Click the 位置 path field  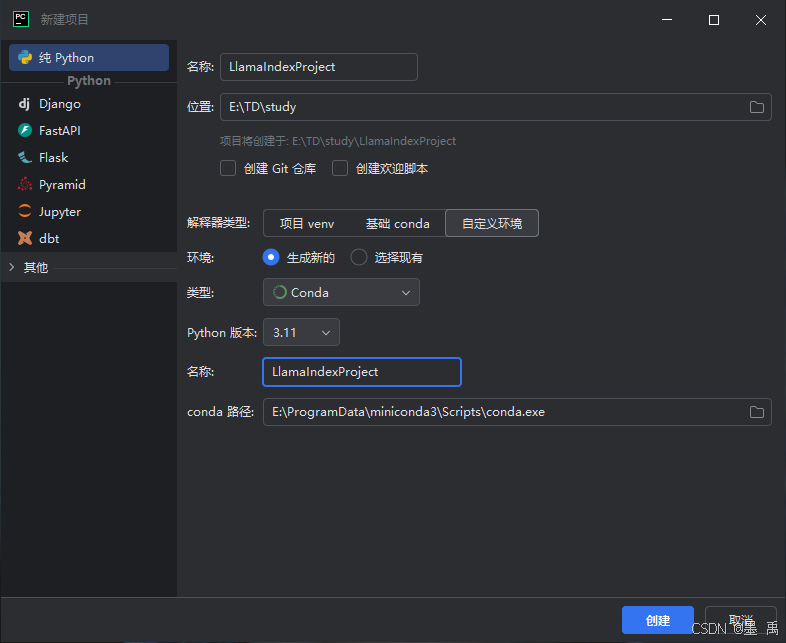[495, 107]
